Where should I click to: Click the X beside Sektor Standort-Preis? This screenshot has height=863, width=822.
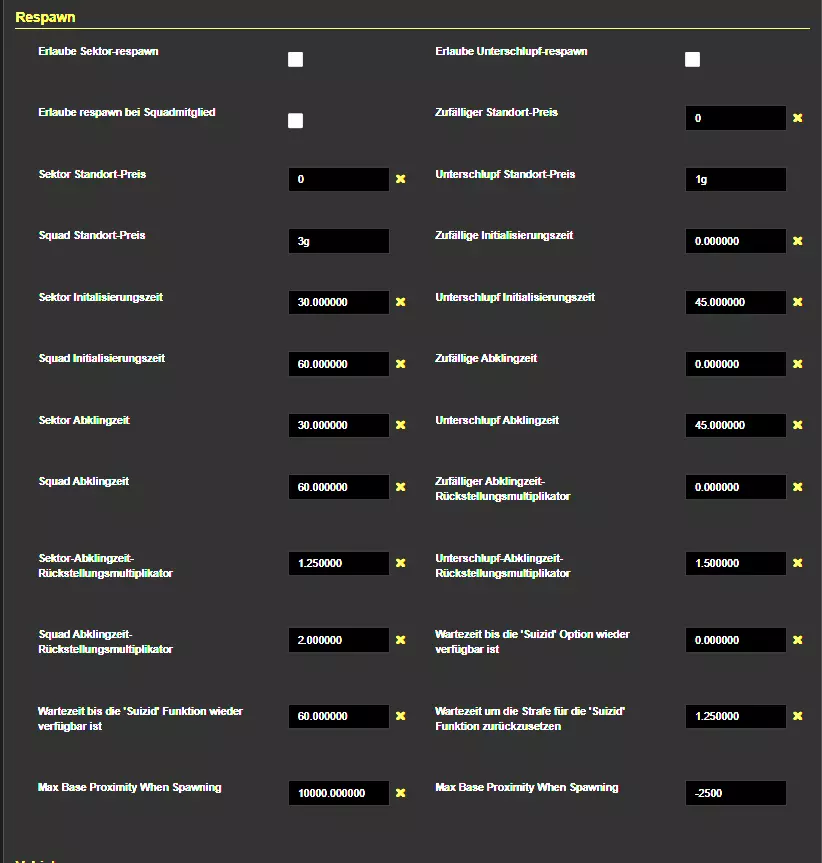pos(400,179)
